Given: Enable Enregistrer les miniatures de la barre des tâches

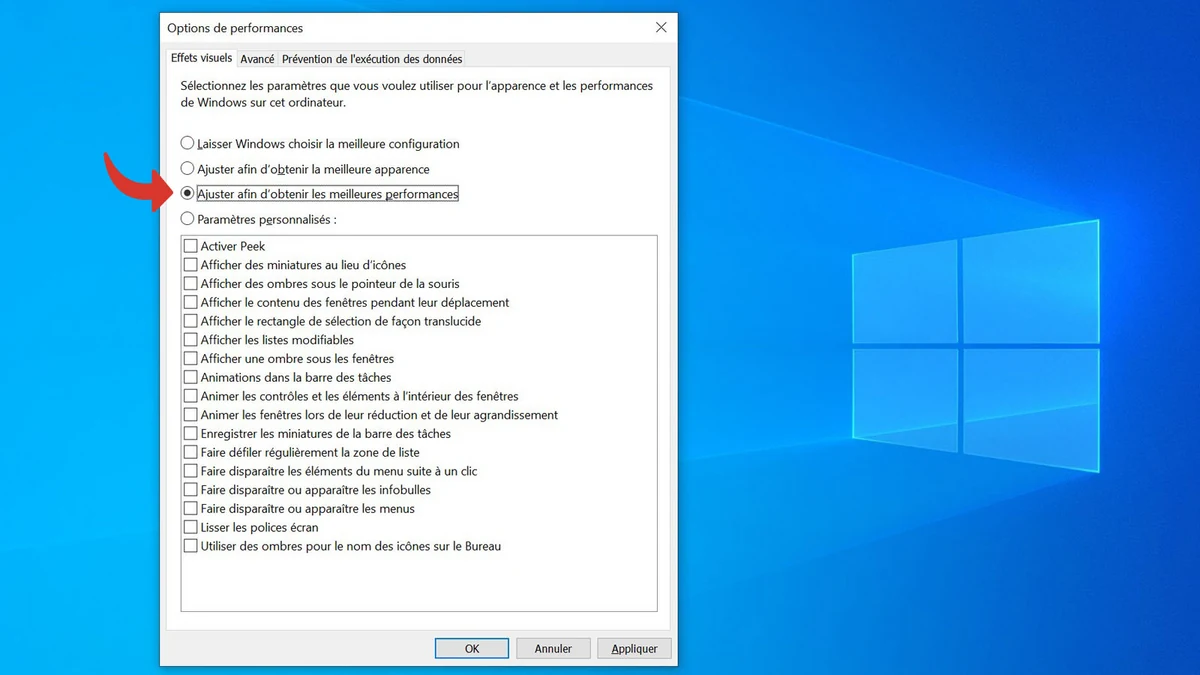Looking at the screenshot, I should pos(190,433).
